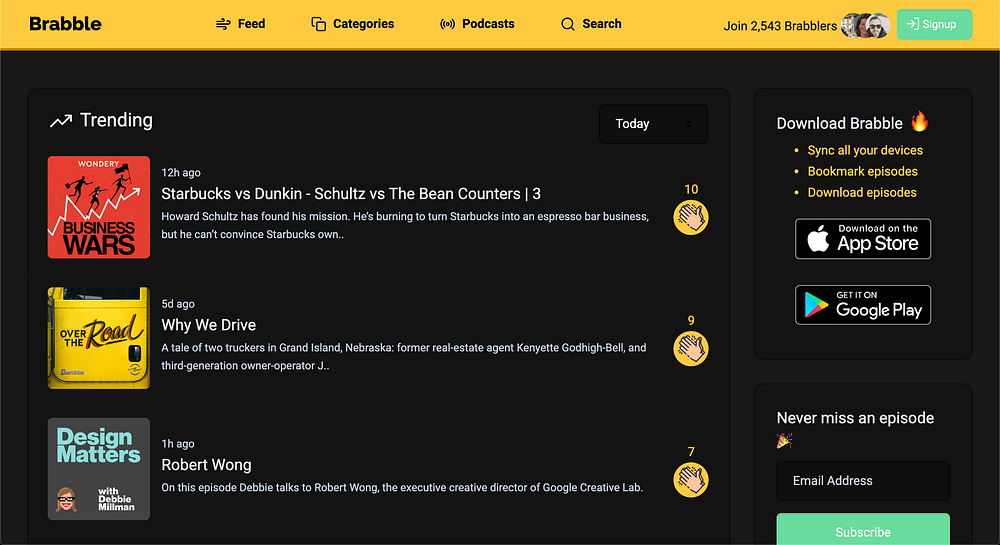
Task: Open the Today period dropdown
Action: 653,124
